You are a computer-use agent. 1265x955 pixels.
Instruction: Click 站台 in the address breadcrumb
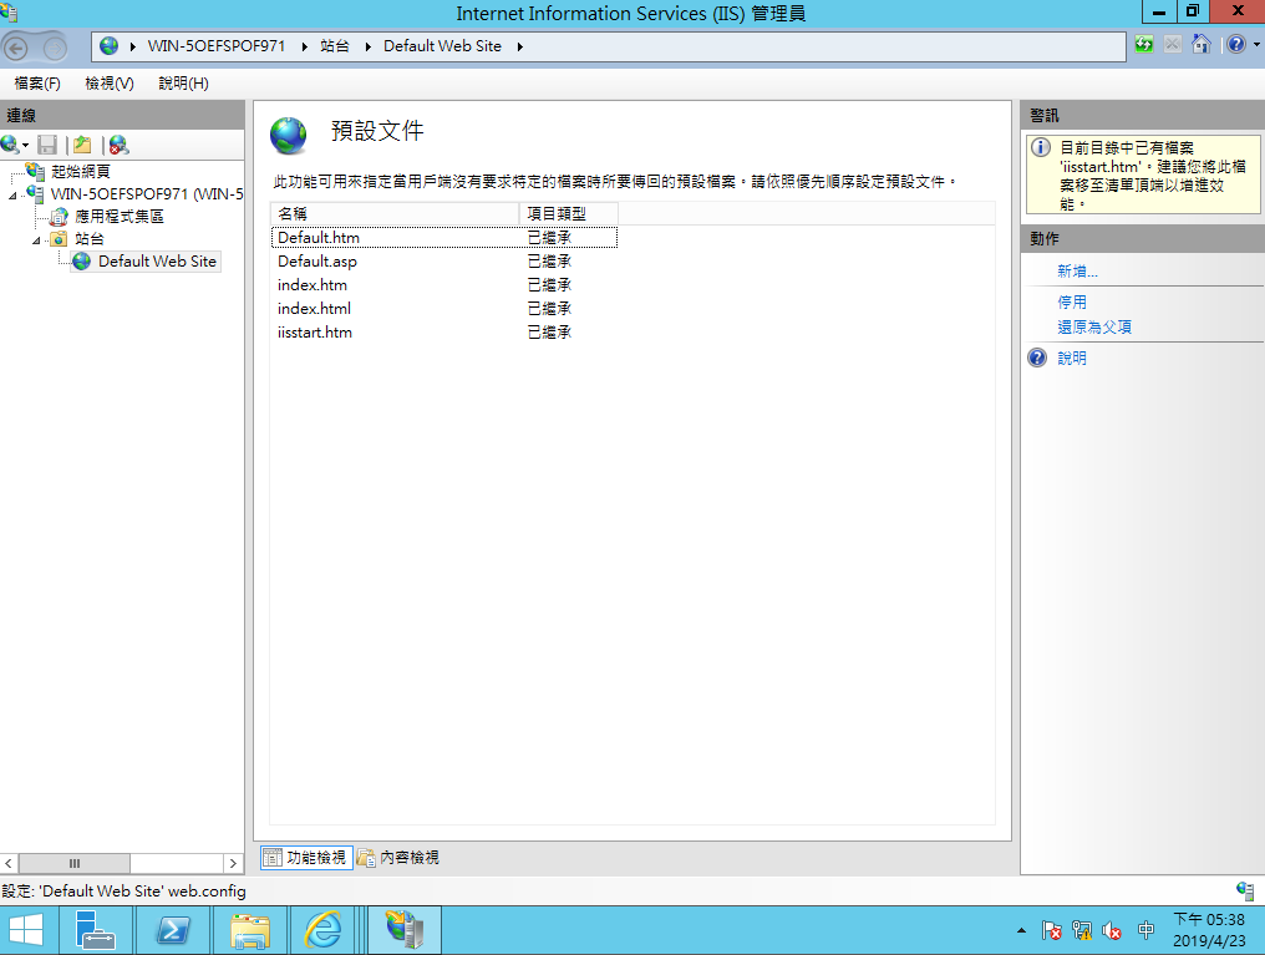pos(335,46)
